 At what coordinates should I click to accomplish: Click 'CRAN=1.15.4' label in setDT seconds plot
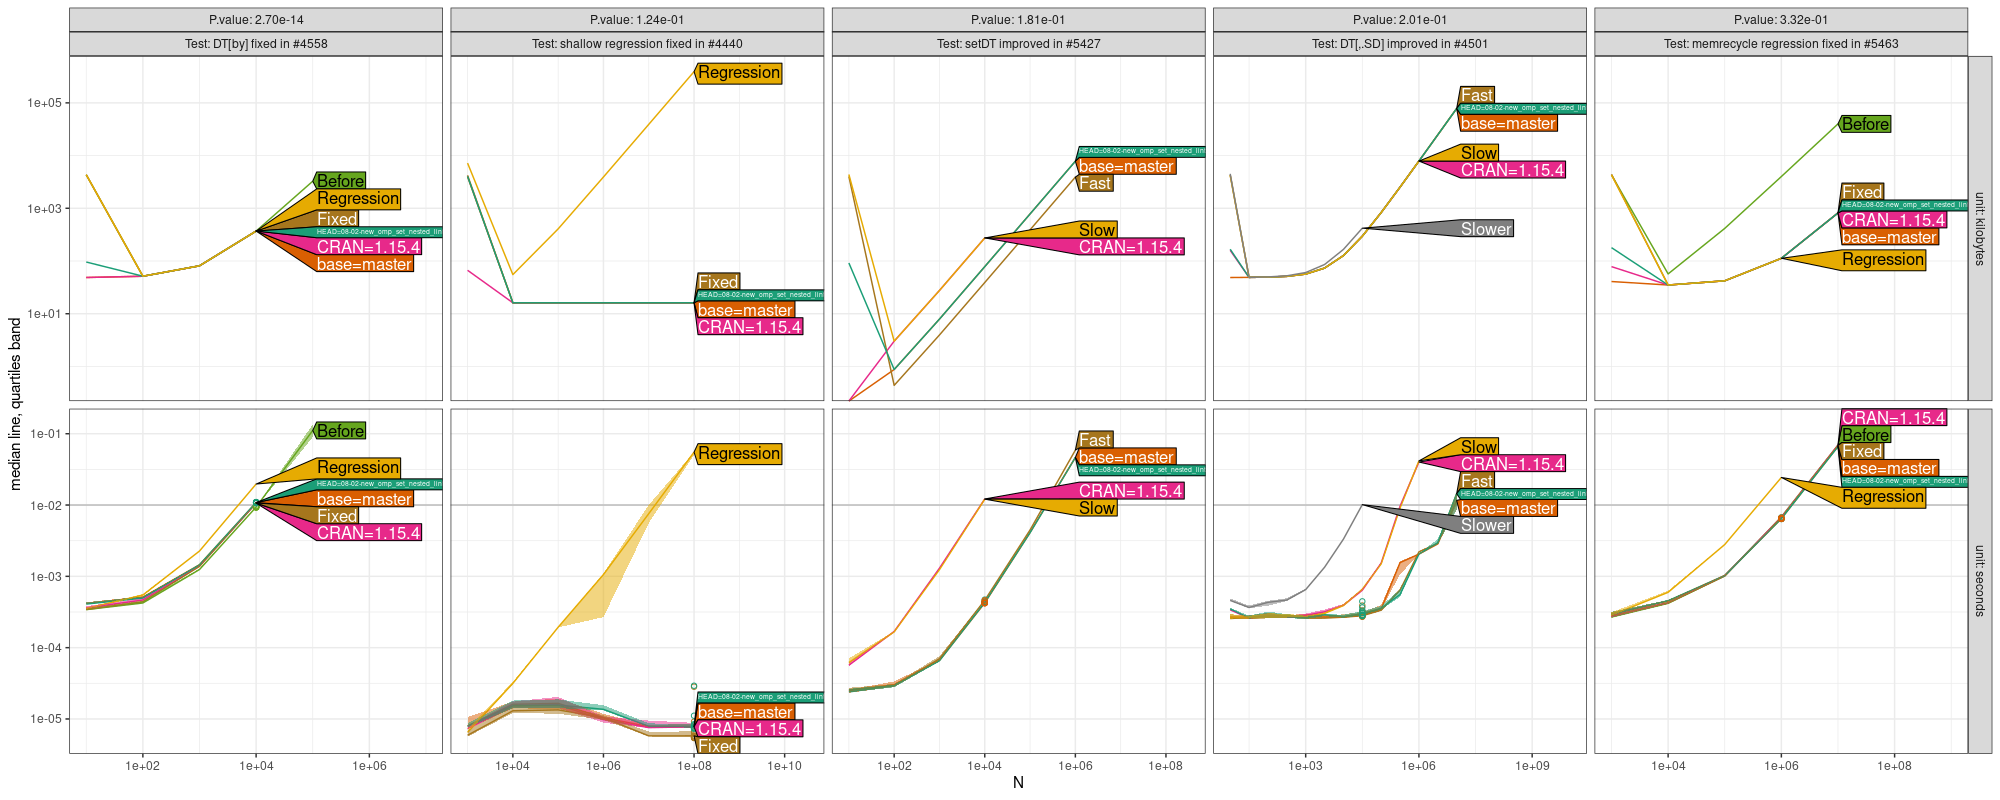pos(1130,491)
